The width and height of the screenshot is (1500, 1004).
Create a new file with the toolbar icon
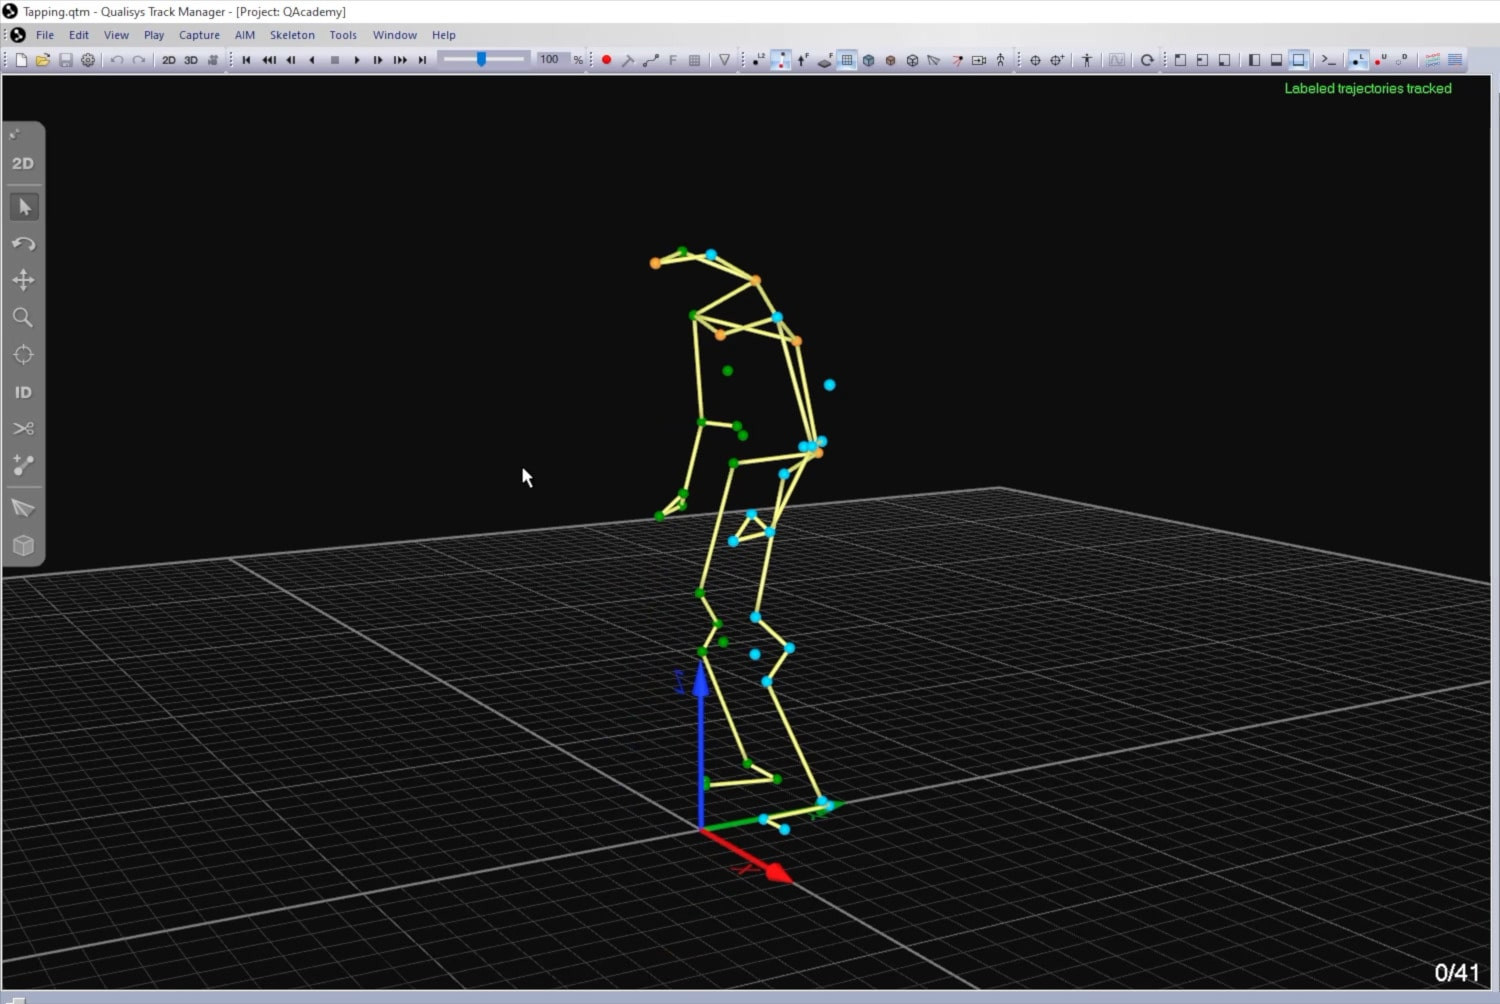[x=21, y=60]
